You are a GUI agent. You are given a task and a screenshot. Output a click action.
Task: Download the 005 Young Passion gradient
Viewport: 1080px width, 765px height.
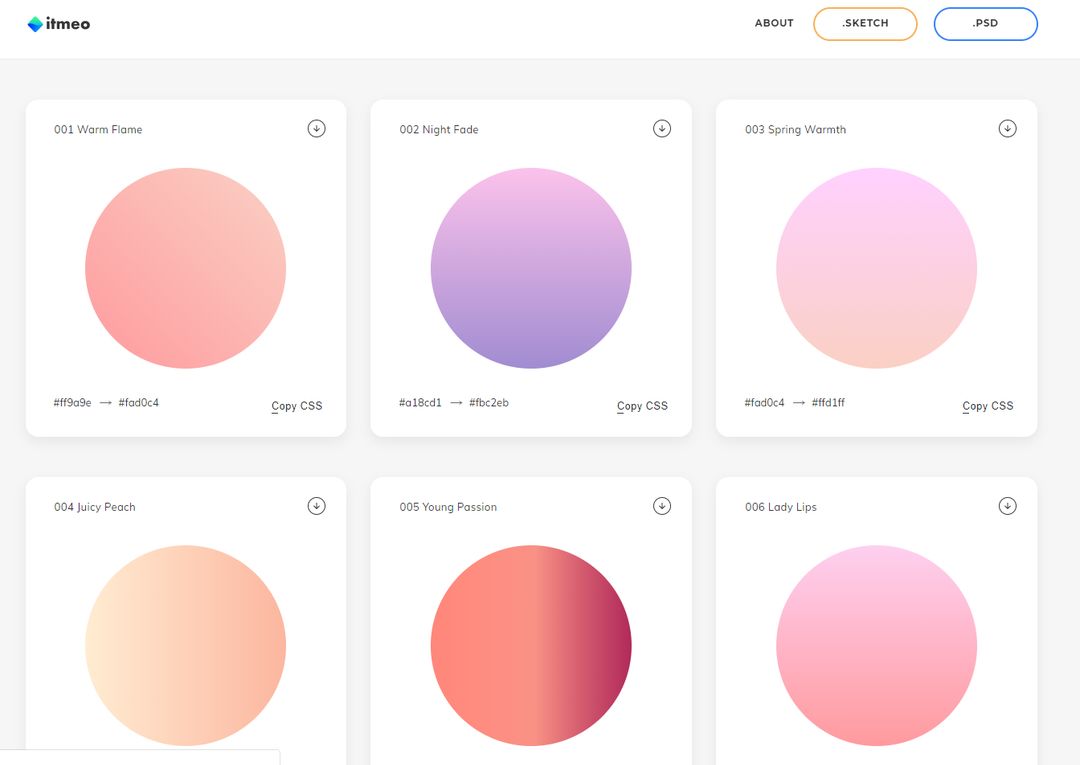click(x=662, y=506)
